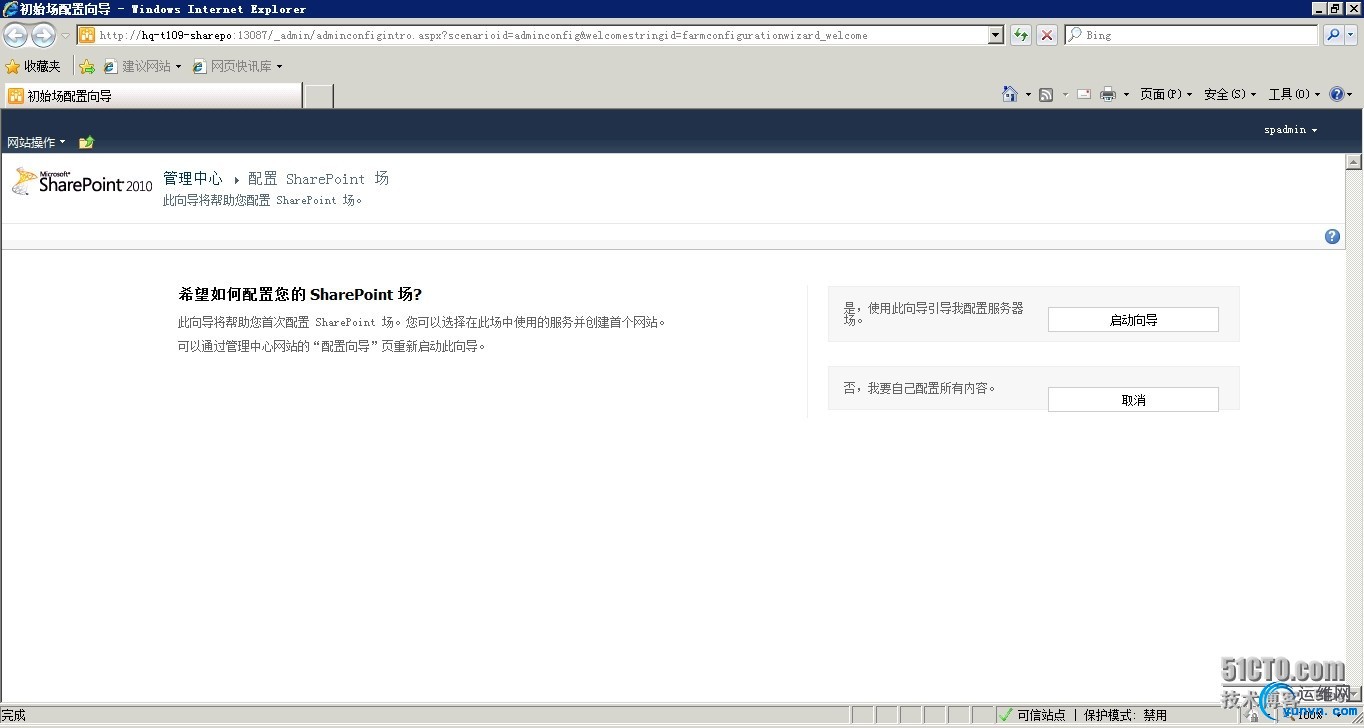Expand the address bar history dropdown
Viewport: 1364px width, 728px height.
995,35
